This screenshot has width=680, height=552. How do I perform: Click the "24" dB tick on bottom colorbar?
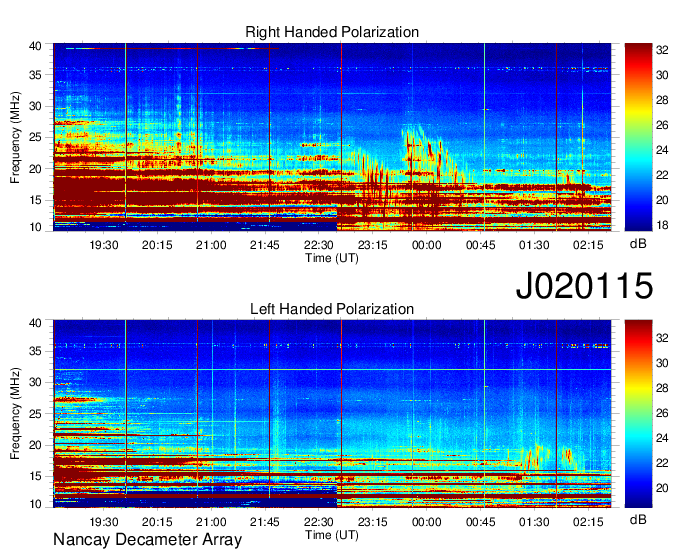coord(662,438)
